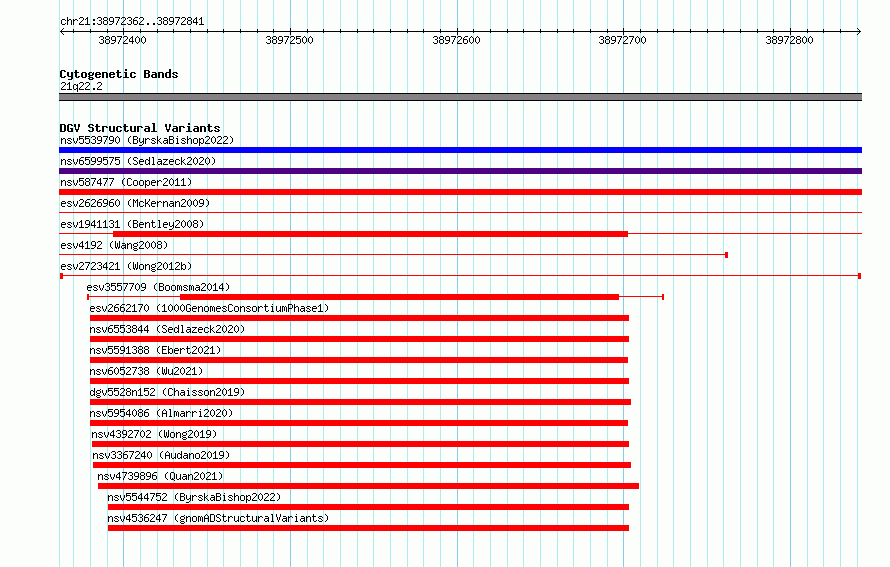Click the nsv5539790 (ByrskaBishop2022) variant label
890x567 pixels.
[x=147, y=140]
